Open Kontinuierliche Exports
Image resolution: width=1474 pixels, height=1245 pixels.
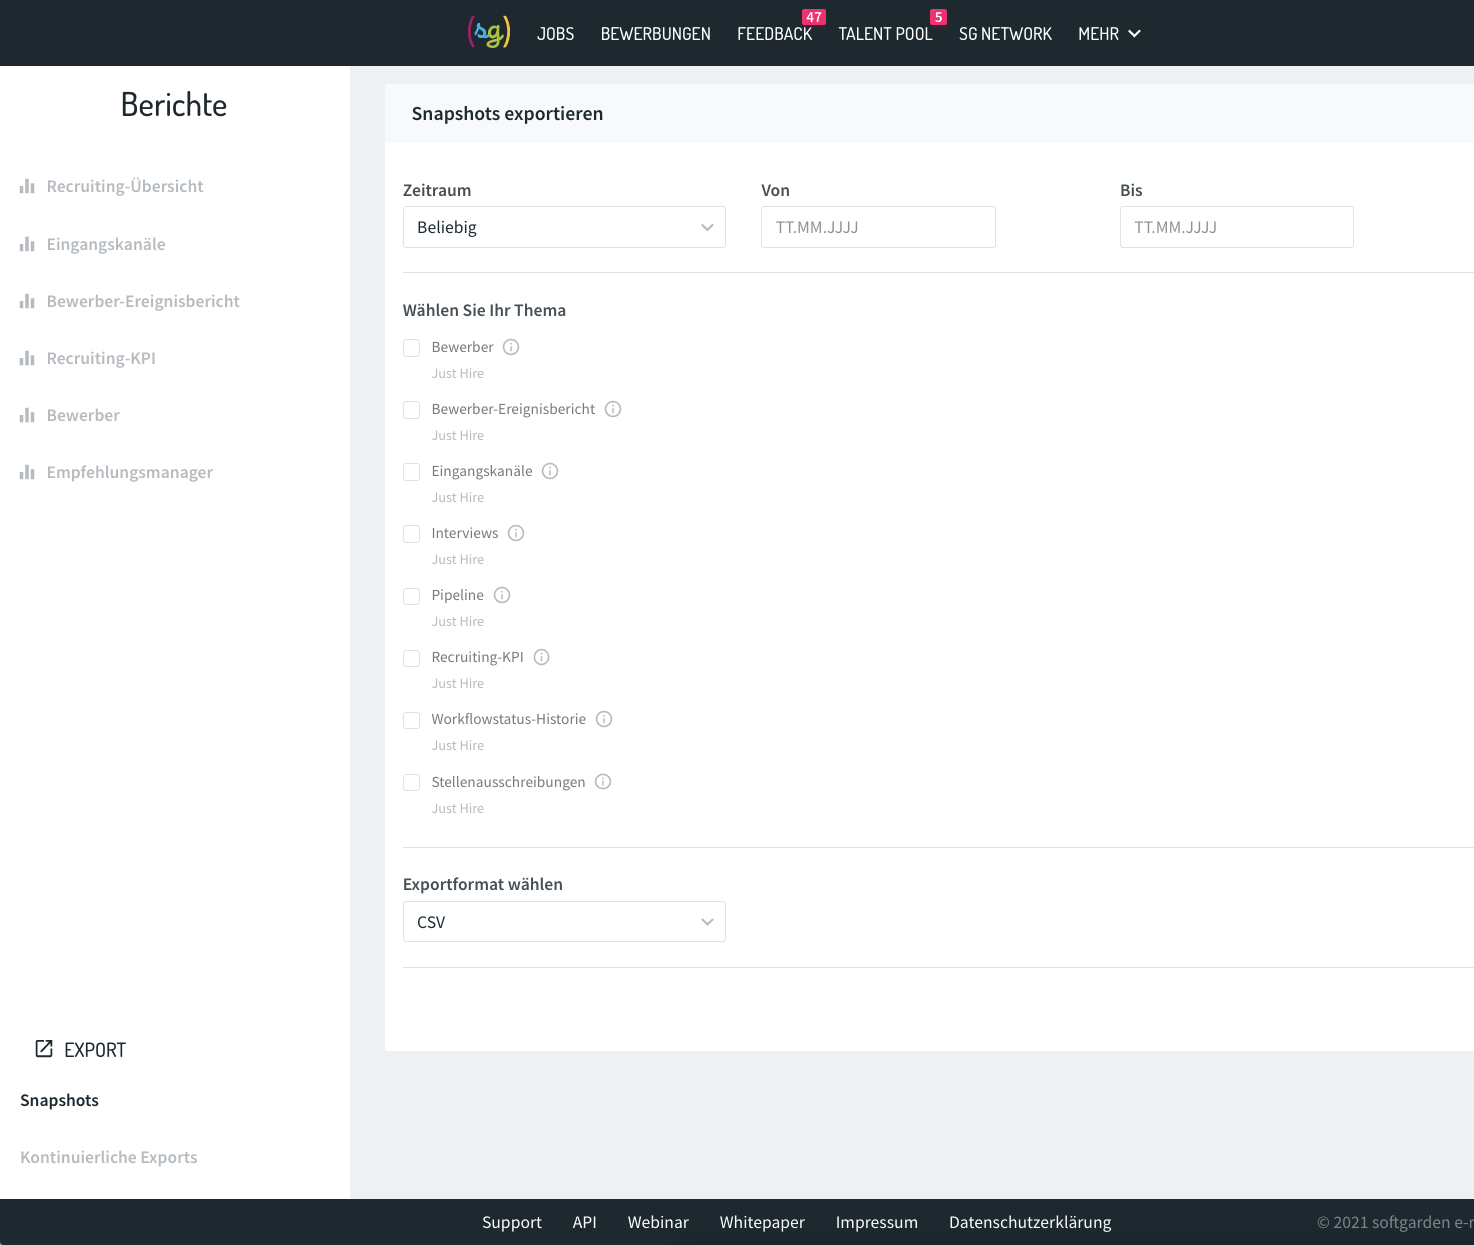pos(109,1157)
